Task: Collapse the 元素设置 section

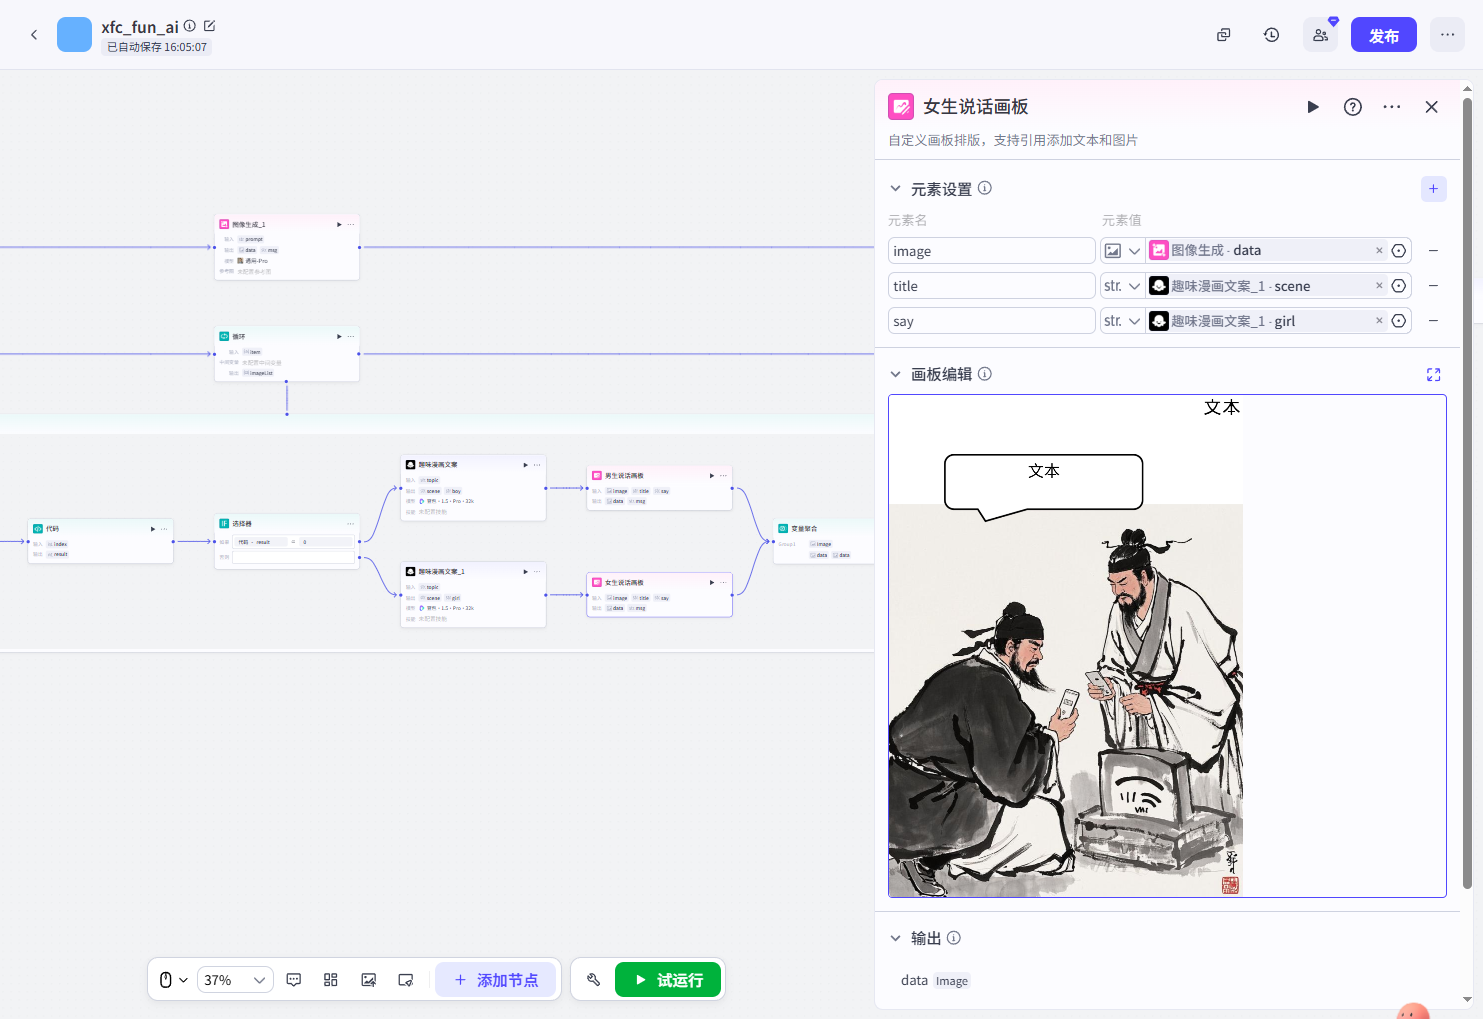Action: click(896, 189)
